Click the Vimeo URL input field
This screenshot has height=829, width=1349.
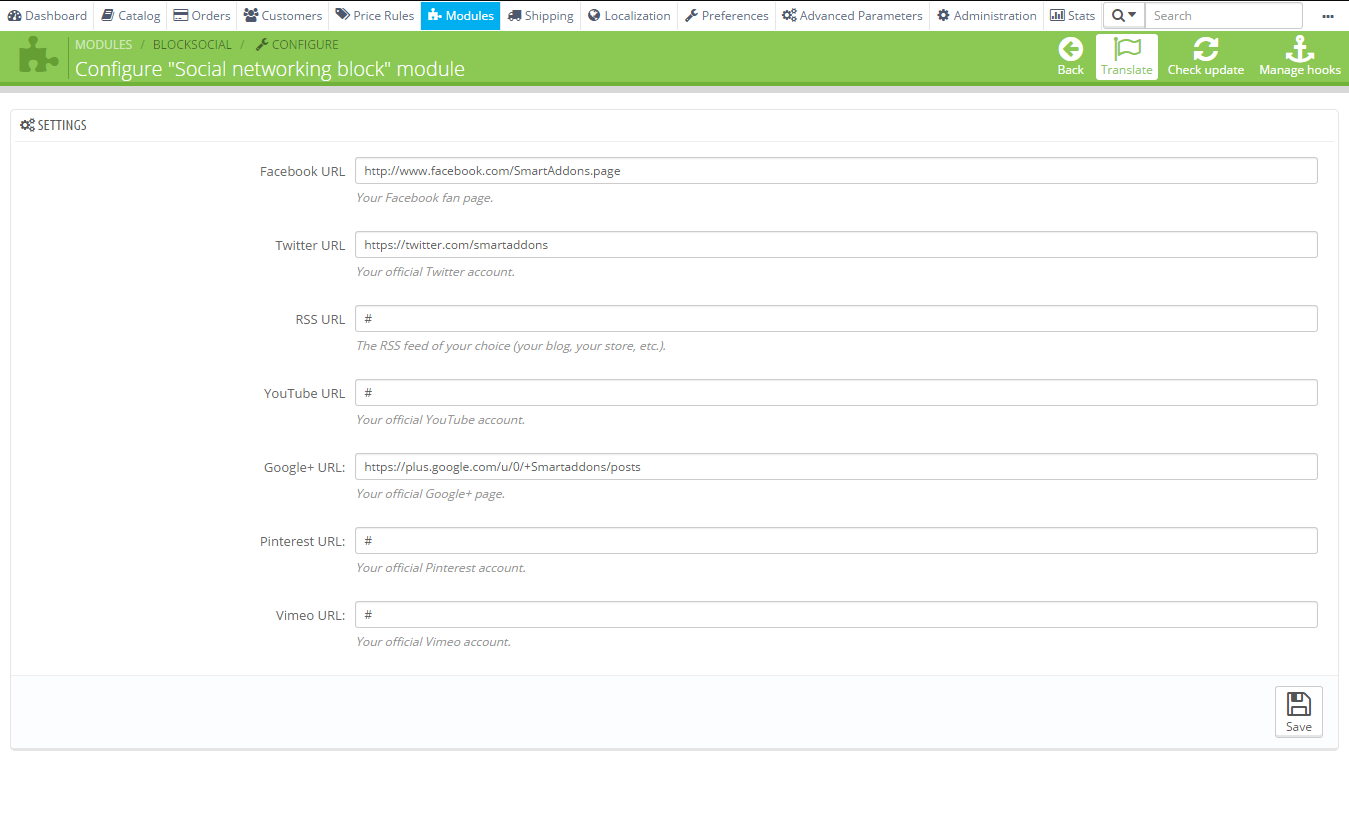[836, 615]
